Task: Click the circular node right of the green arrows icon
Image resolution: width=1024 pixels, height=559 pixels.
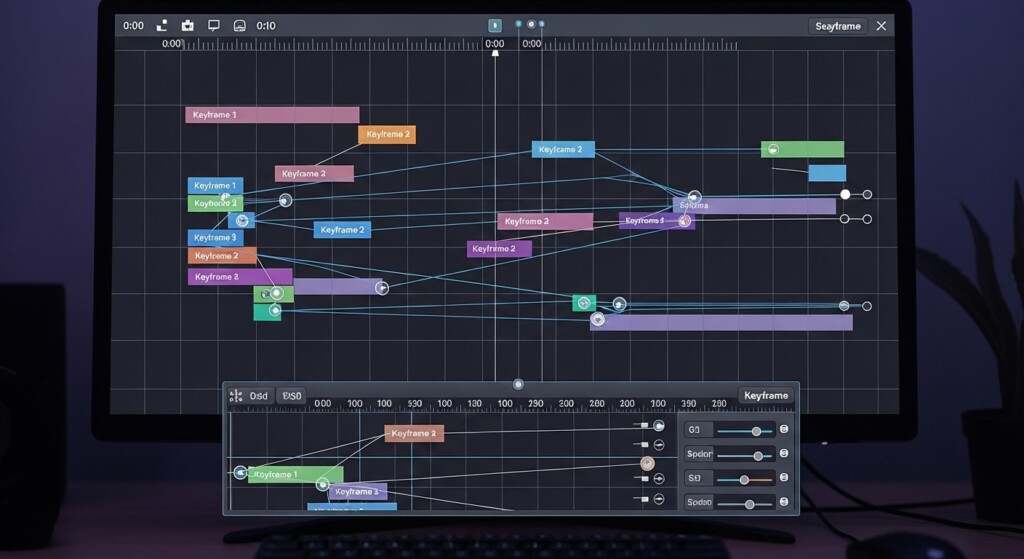Action: 619,304
